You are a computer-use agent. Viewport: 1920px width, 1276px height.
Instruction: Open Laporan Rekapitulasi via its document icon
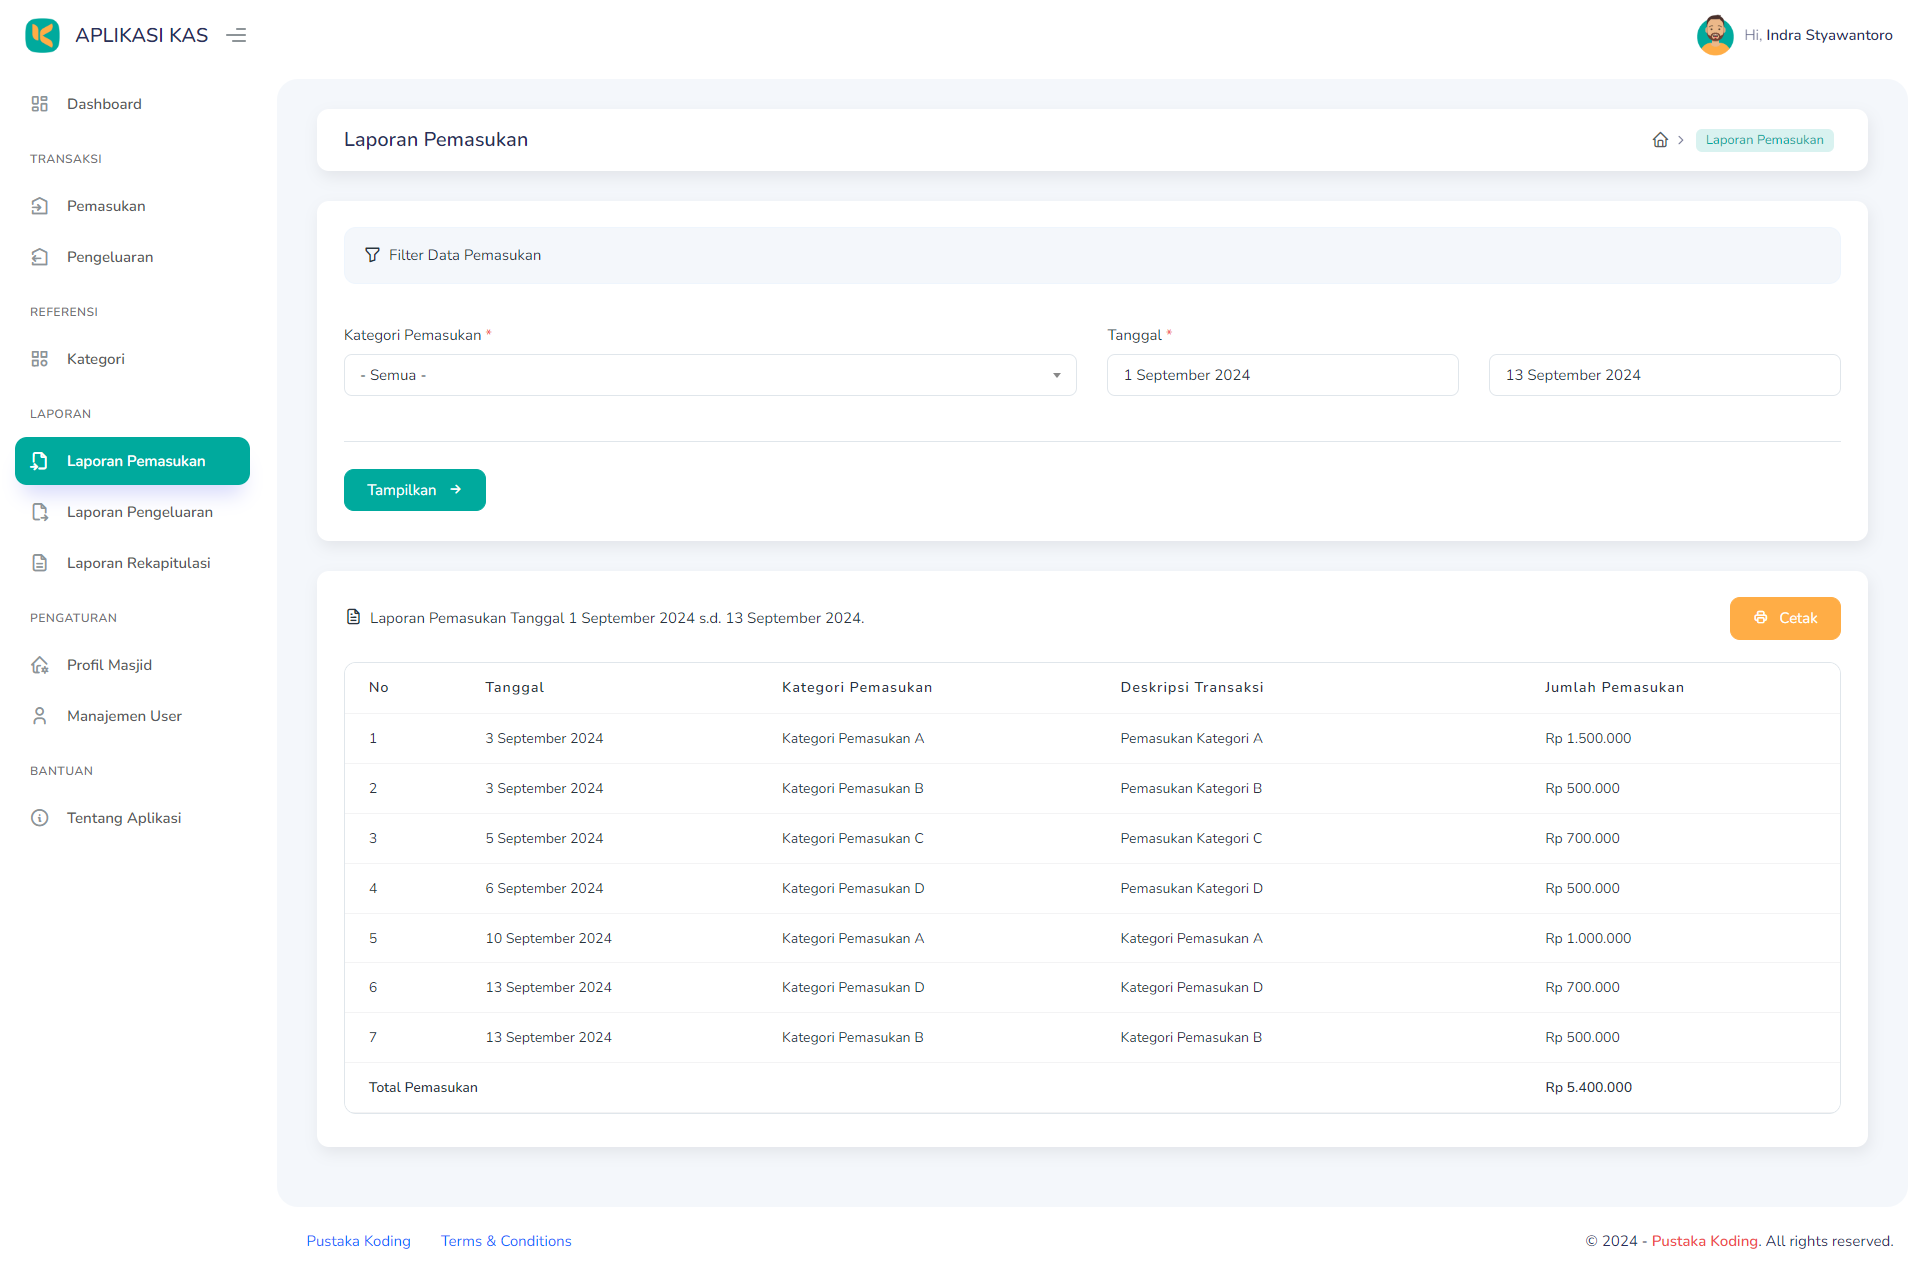tap(40, 562)
